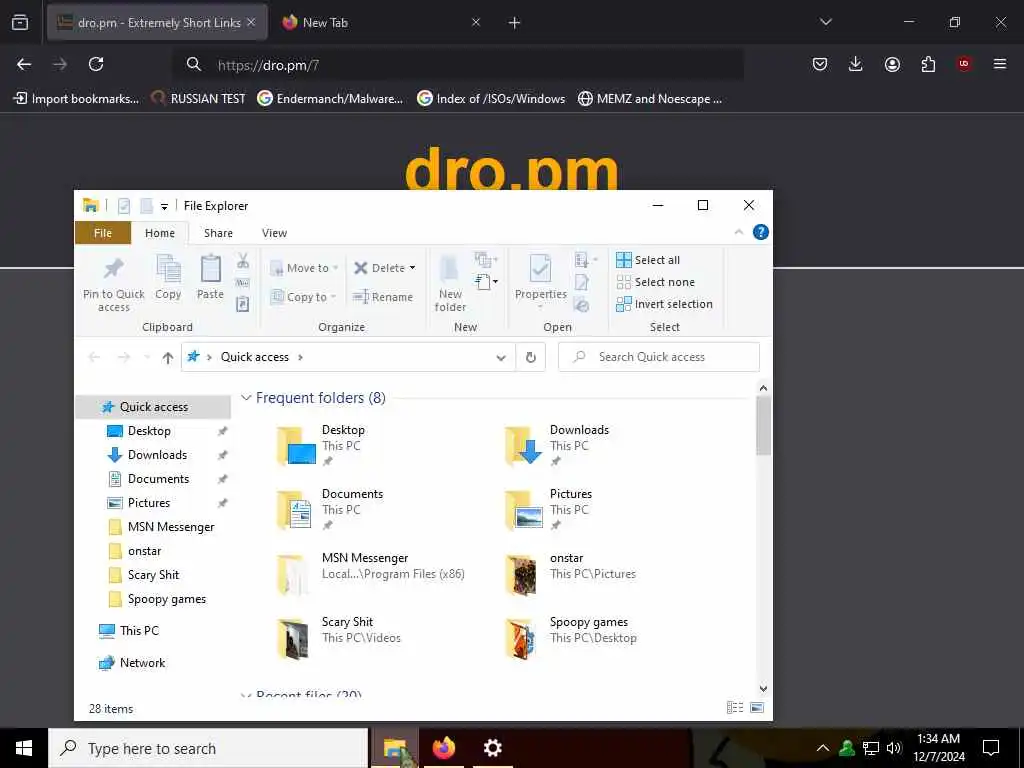Refresh the Quick access location
The height and width of the screenshot is (768, 1024).
click(531, 357)
